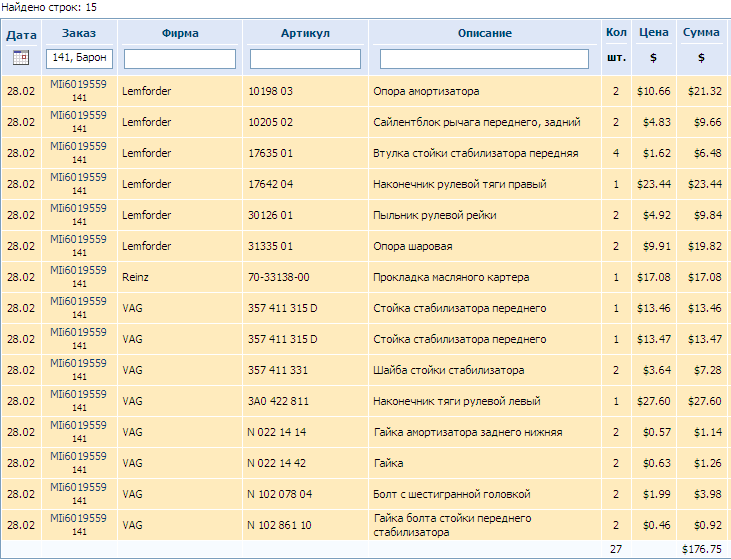
Task: Click price $0.57
Action: [x=656, y=432]
